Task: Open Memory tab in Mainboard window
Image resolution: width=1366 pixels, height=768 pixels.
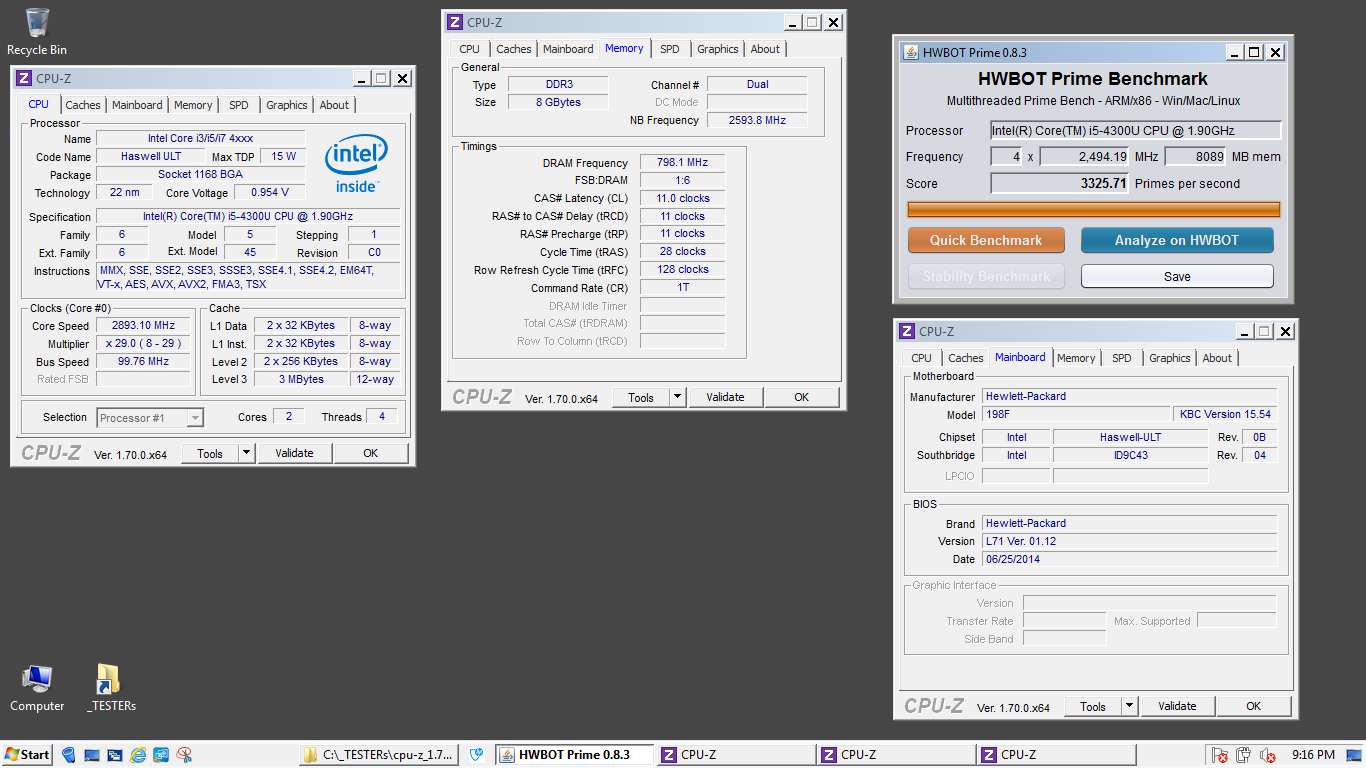Action: point(1076,358)
